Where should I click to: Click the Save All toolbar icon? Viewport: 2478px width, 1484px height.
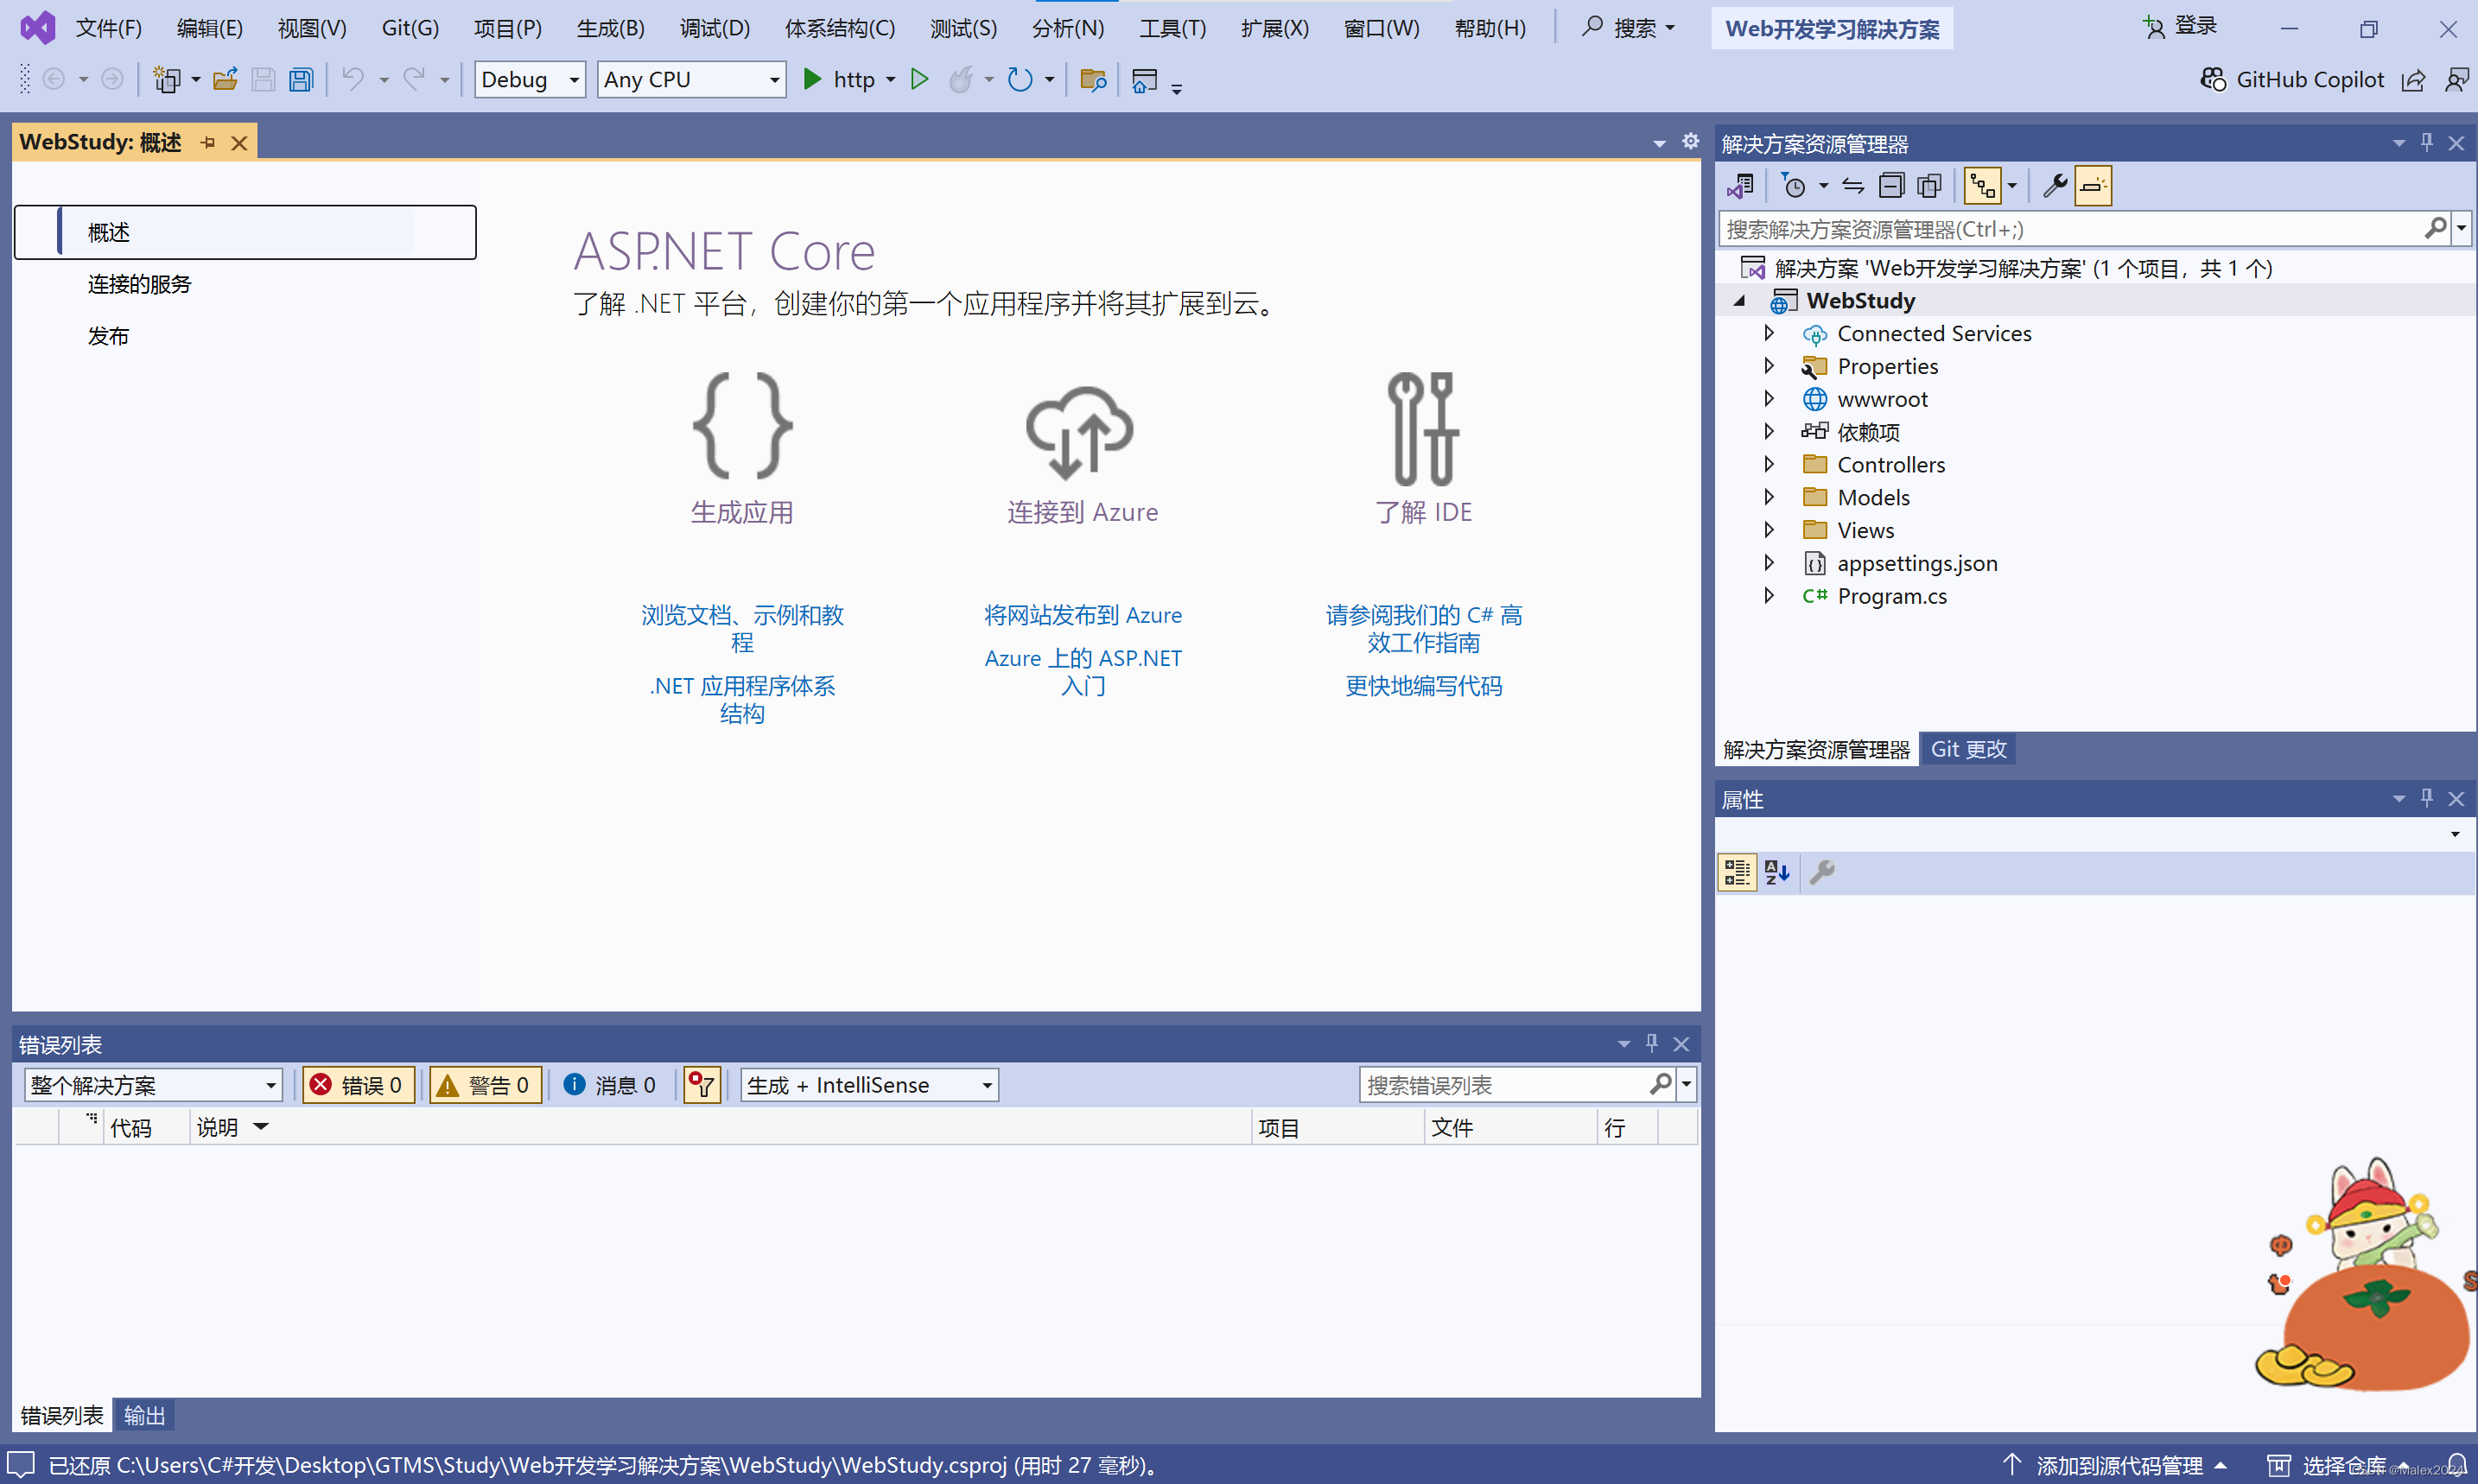point(301,80)
